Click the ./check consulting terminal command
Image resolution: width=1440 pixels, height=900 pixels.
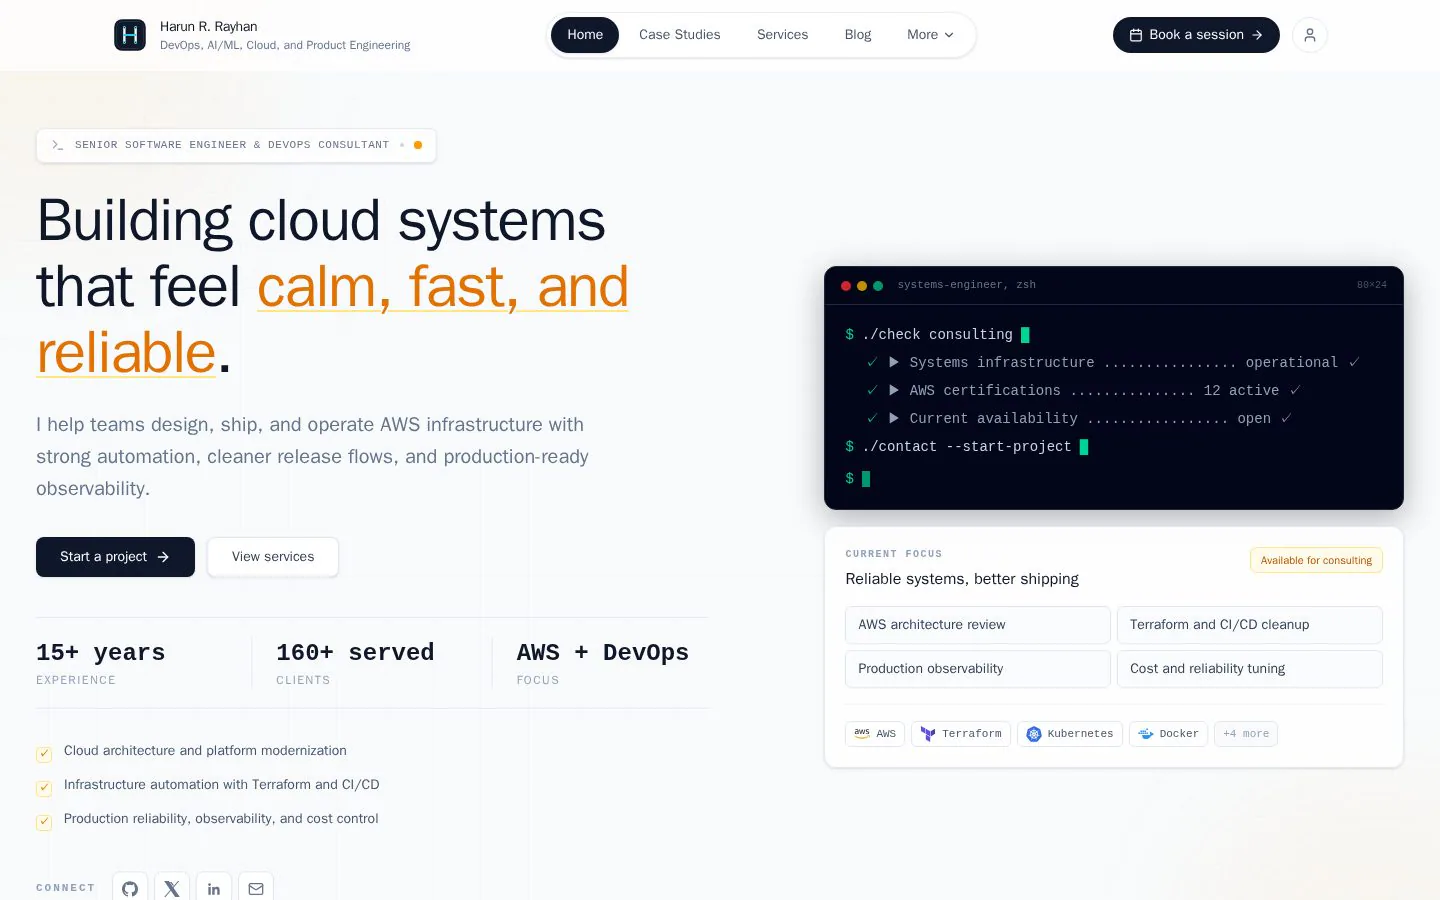tap(938, 335)
